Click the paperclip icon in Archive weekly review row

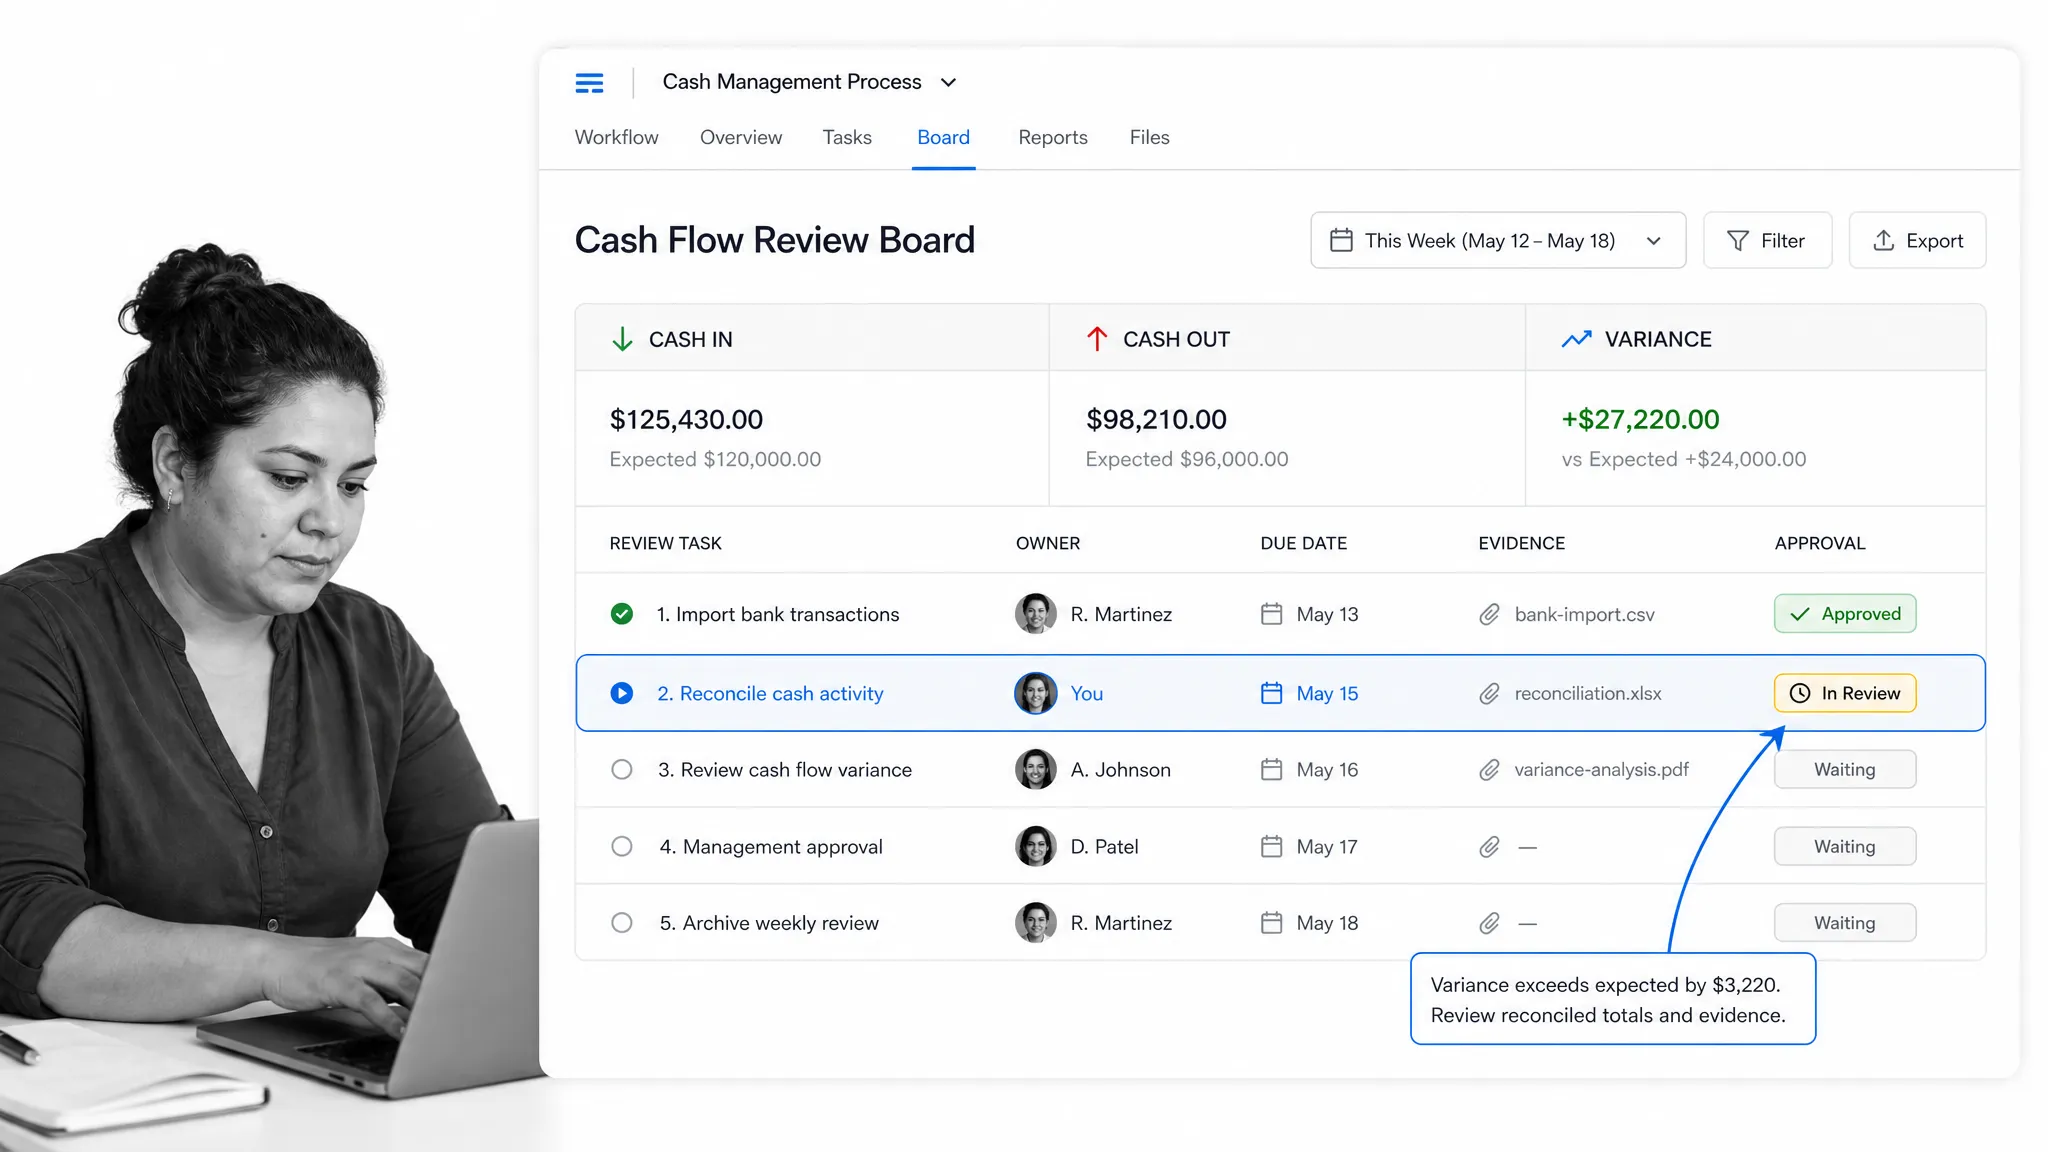click(1489, 922)
